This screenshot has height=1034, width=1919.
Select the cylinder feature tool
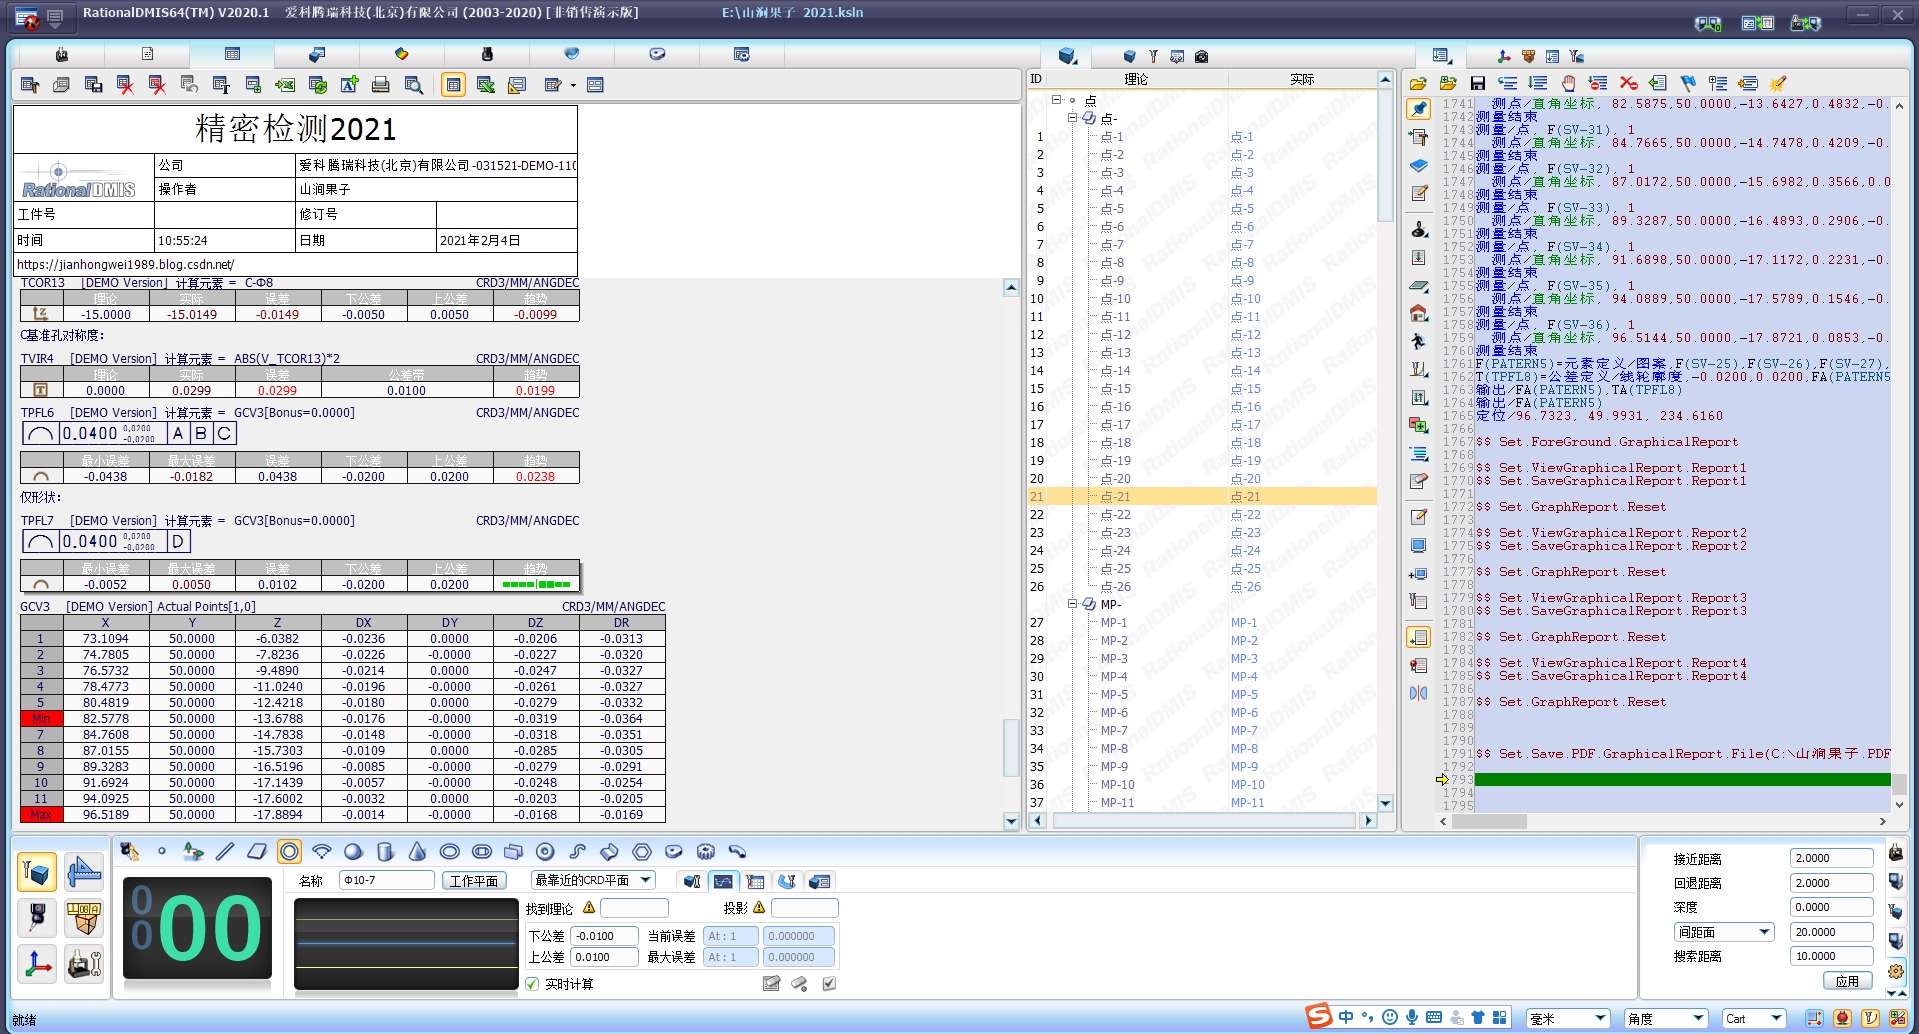click(x=385, y=852)
